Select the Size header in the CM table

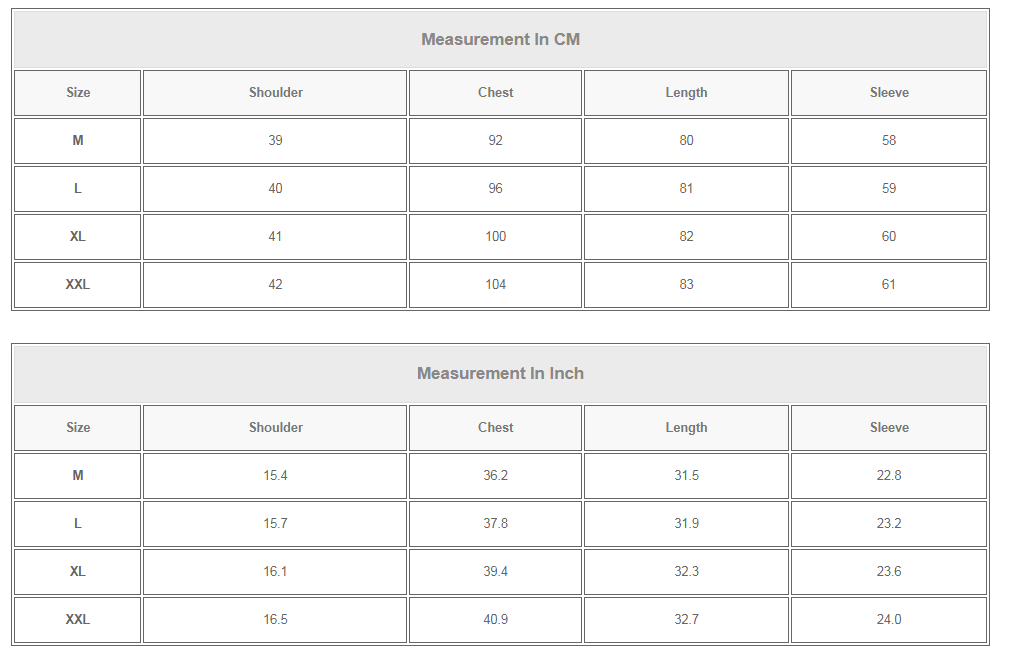coord(78,92)
